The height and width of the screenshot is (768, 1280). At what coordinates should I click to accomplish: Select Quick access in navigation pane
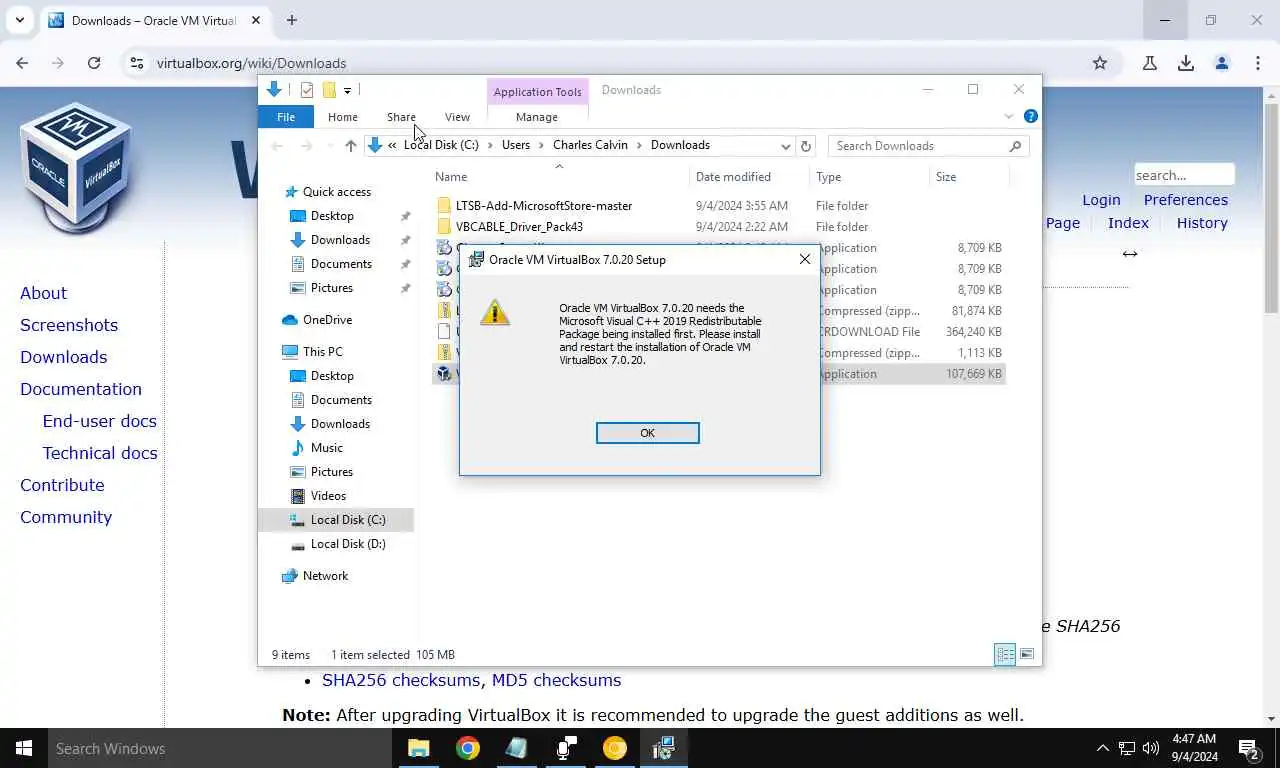[336, 192]
